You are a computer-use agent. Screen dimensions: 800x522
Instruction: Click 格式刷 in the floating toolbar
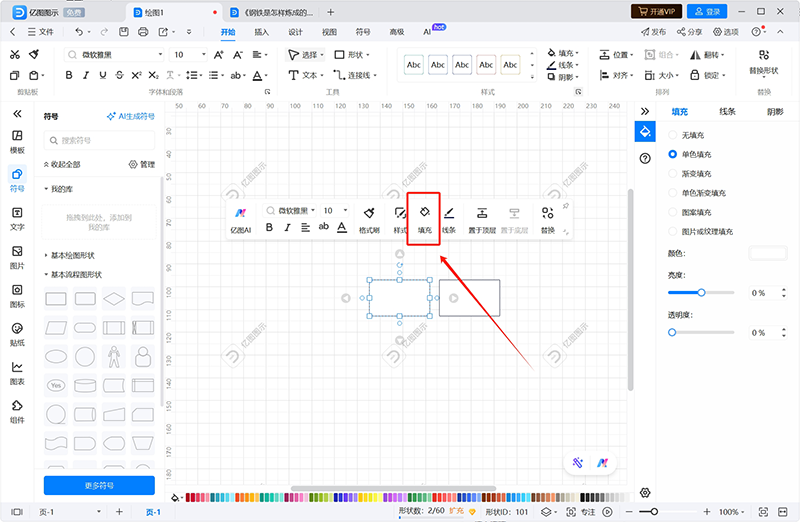click(x=369, y=219)
